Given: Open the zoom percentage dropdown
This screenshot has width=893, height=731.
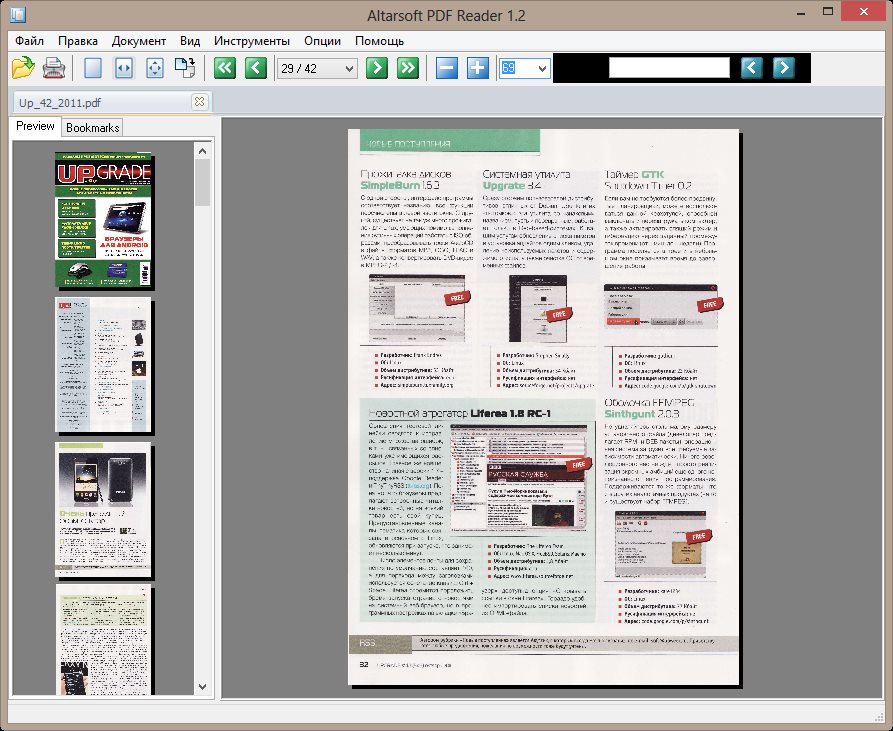Looking at the screenshot, I should coord(542,68).
